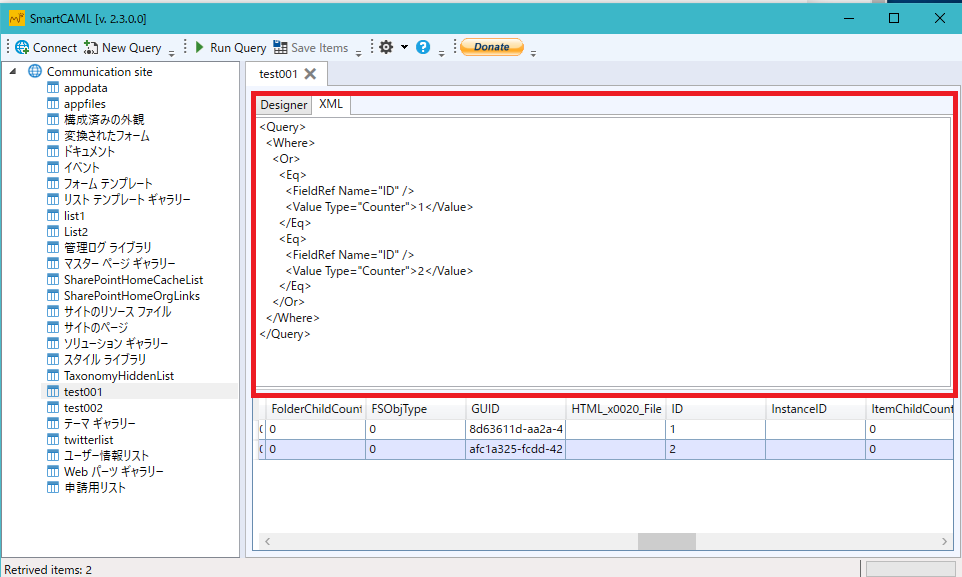Click the list icon beside イベント

[x=53, y=167]
